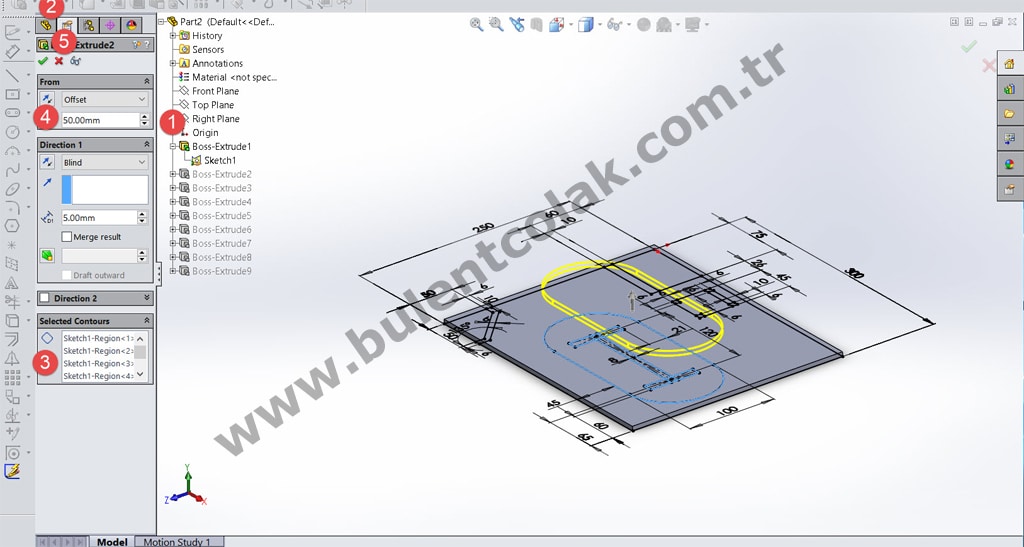Viewport: 1024px width, 547px height.
Task: Select the Sketch Fillet tool
Action: point(12,208)
